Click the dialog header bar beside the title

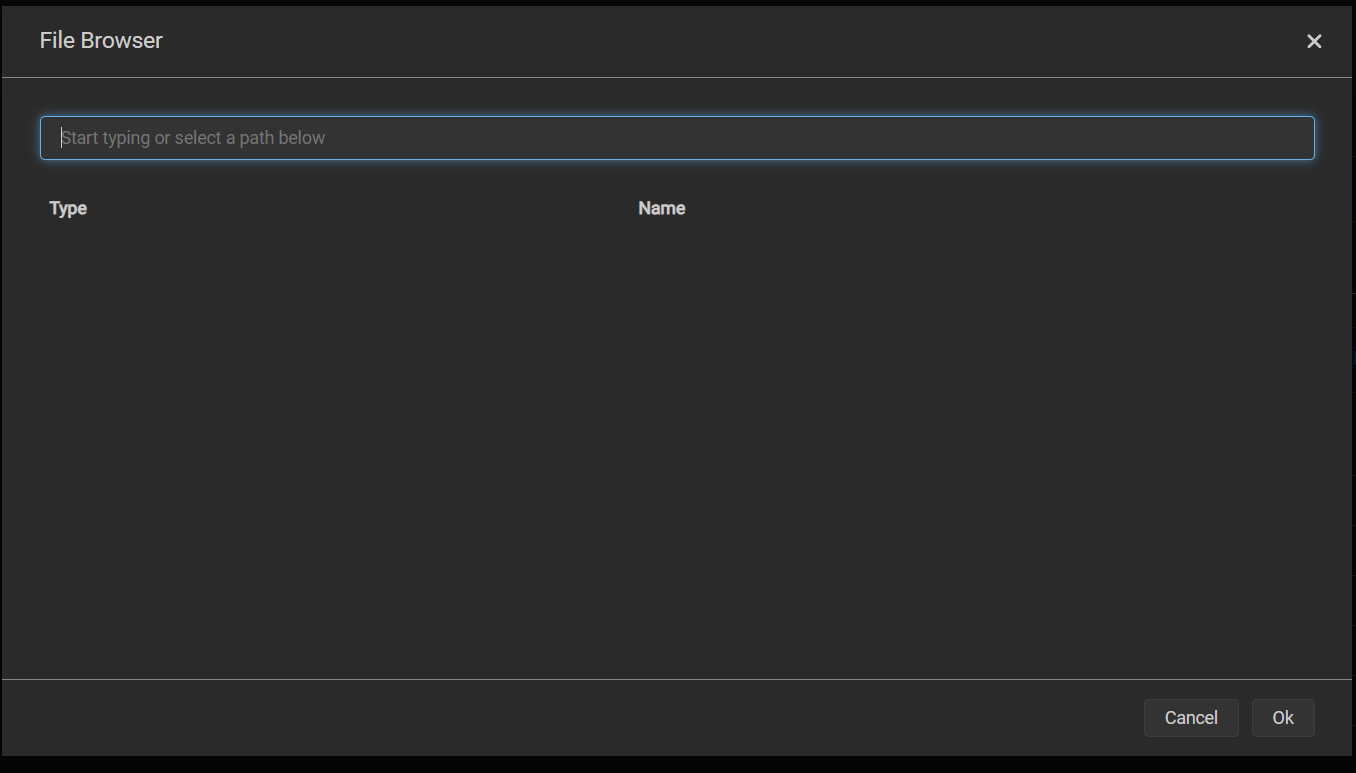pos(700,41)
